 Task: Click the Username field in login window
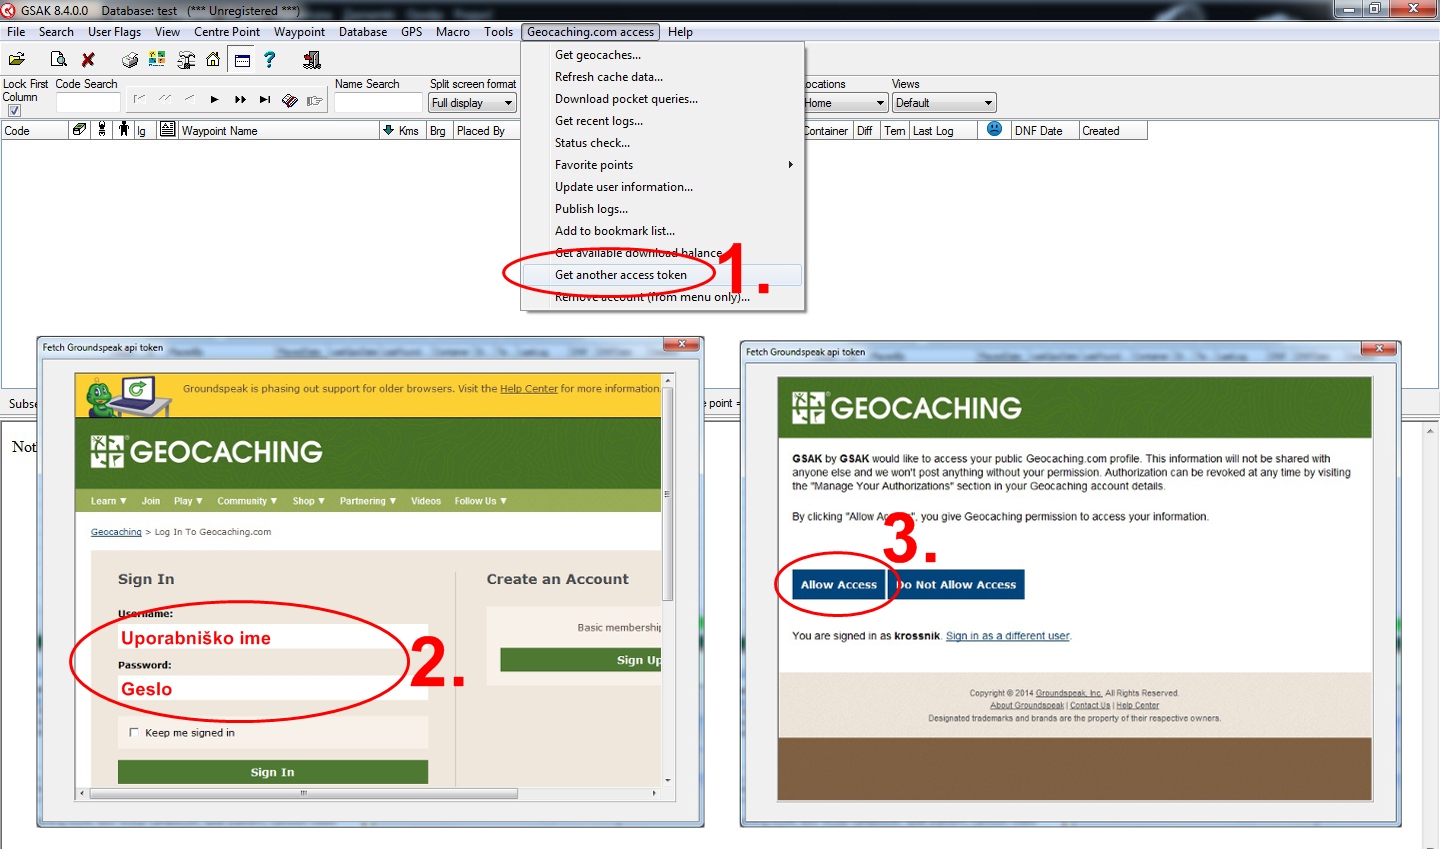point(273,637)
